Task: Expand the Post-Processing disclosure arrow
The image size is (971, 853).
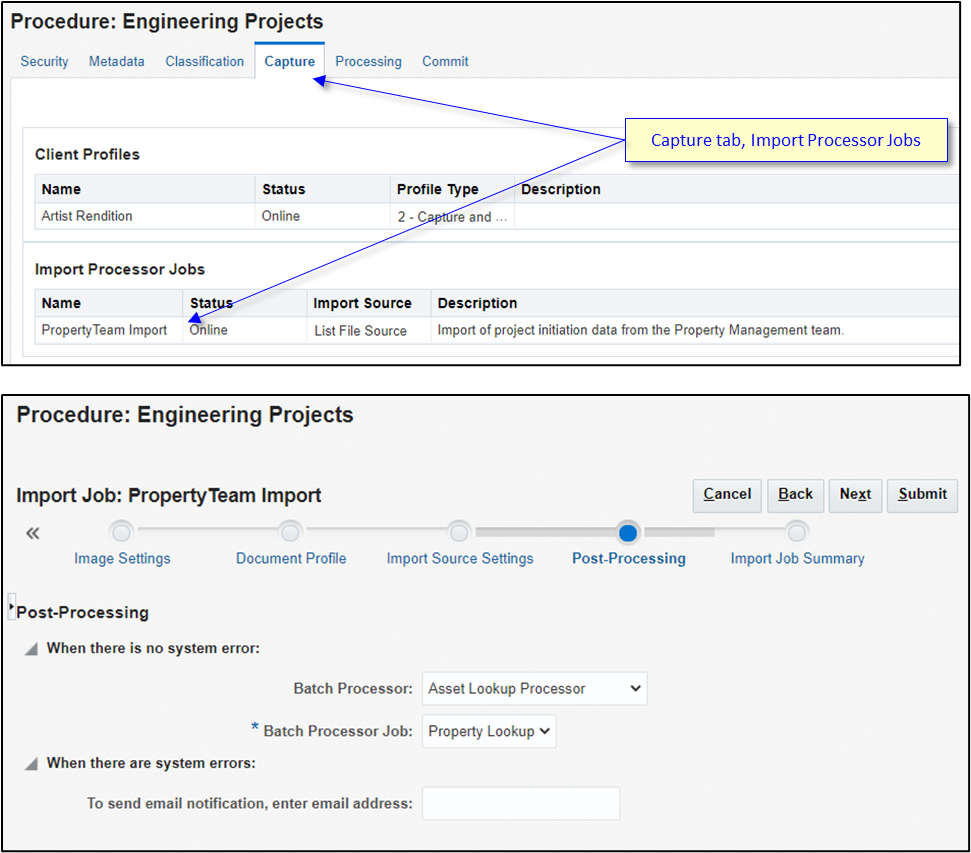Action: coord(10,604)
